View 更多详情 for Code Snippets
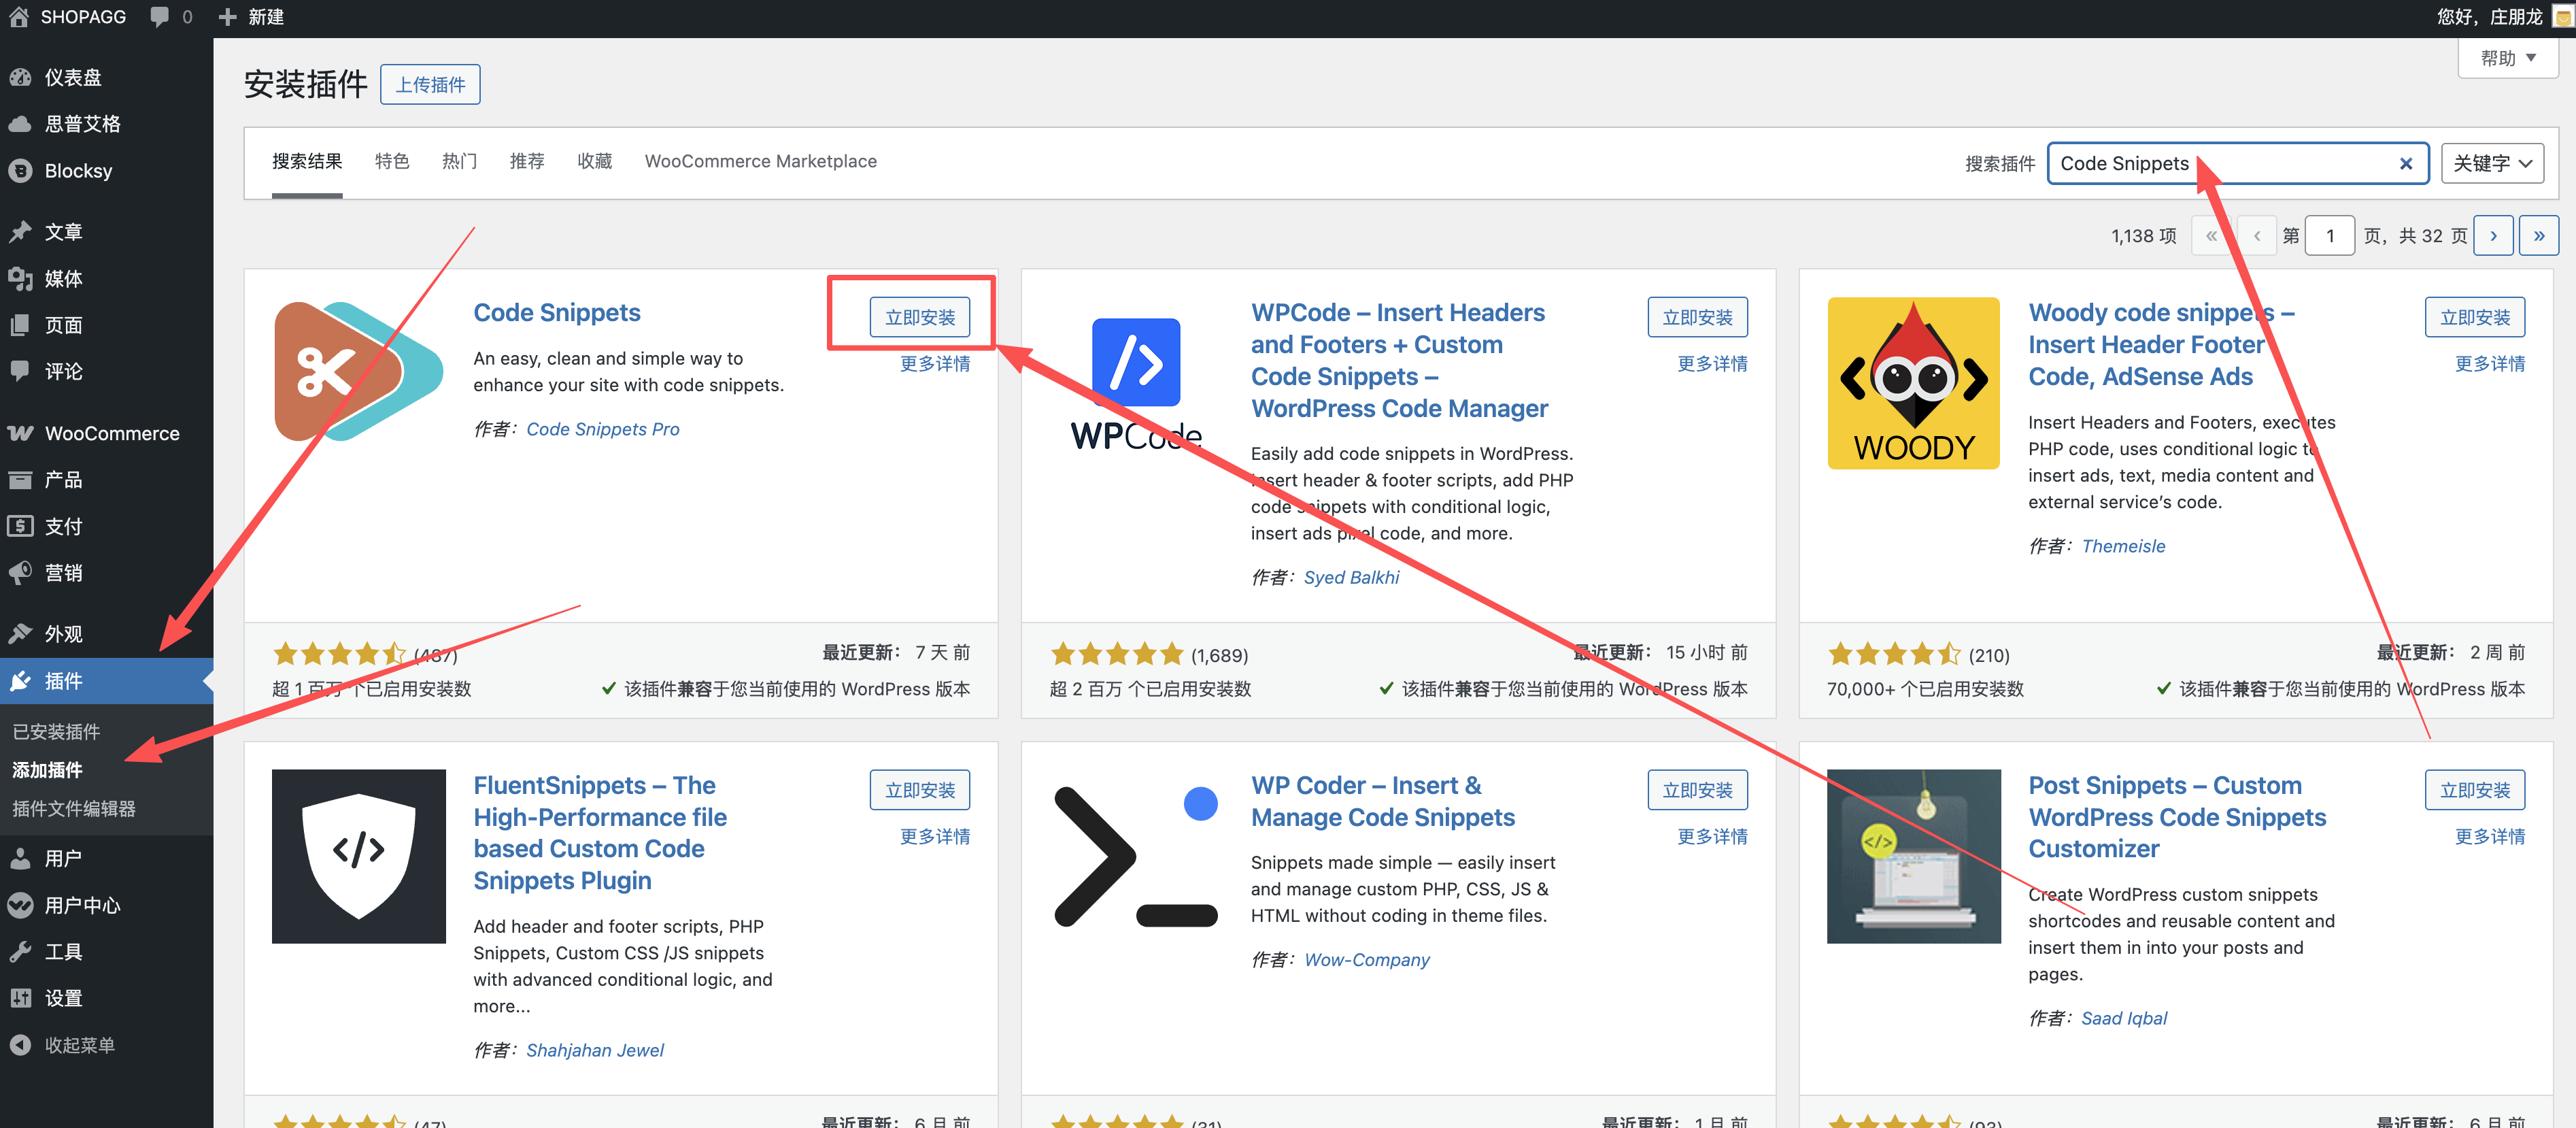This screenshot has width=2576, height=1128. 935,363
